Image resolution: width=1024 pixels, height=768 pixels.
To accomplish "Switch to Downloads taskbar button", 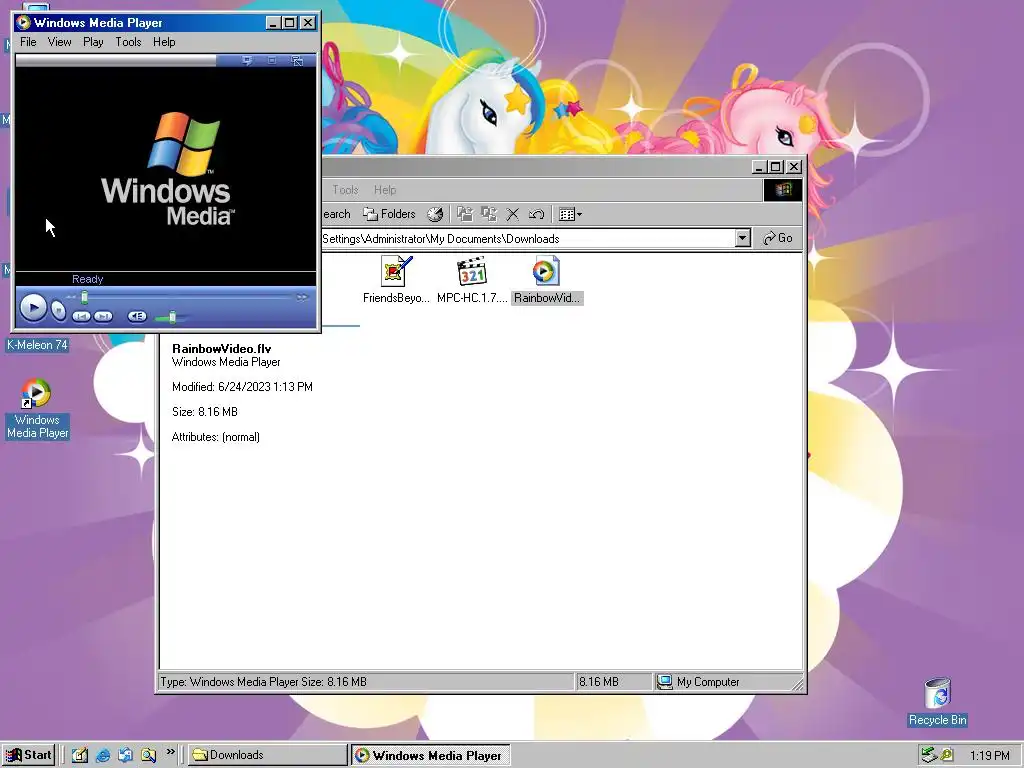I will tap(268, 755).
